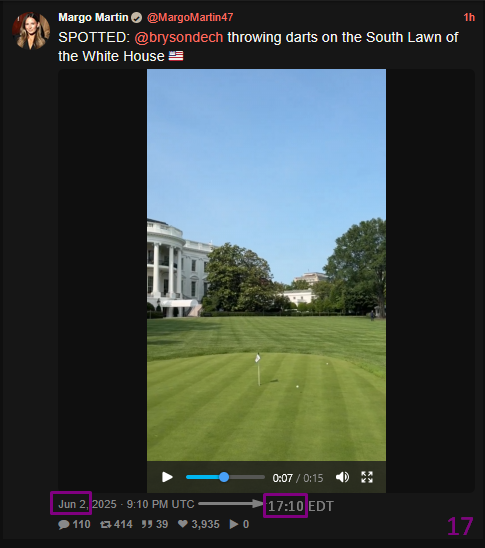Play the South Lawn video
The image size is (485, 548).
click(x=167, y=477)
